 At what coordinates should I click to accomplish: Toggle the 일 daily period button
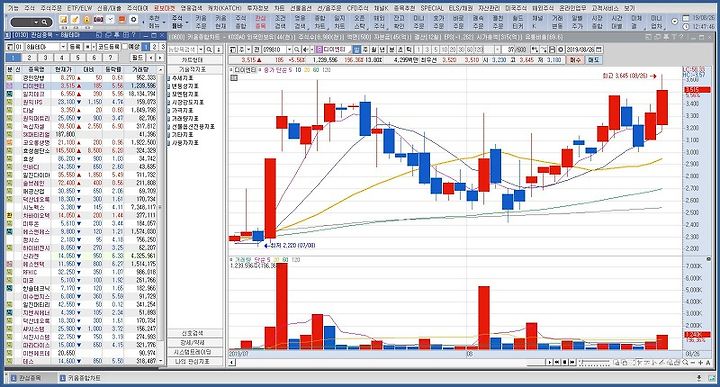click(357, 50)
